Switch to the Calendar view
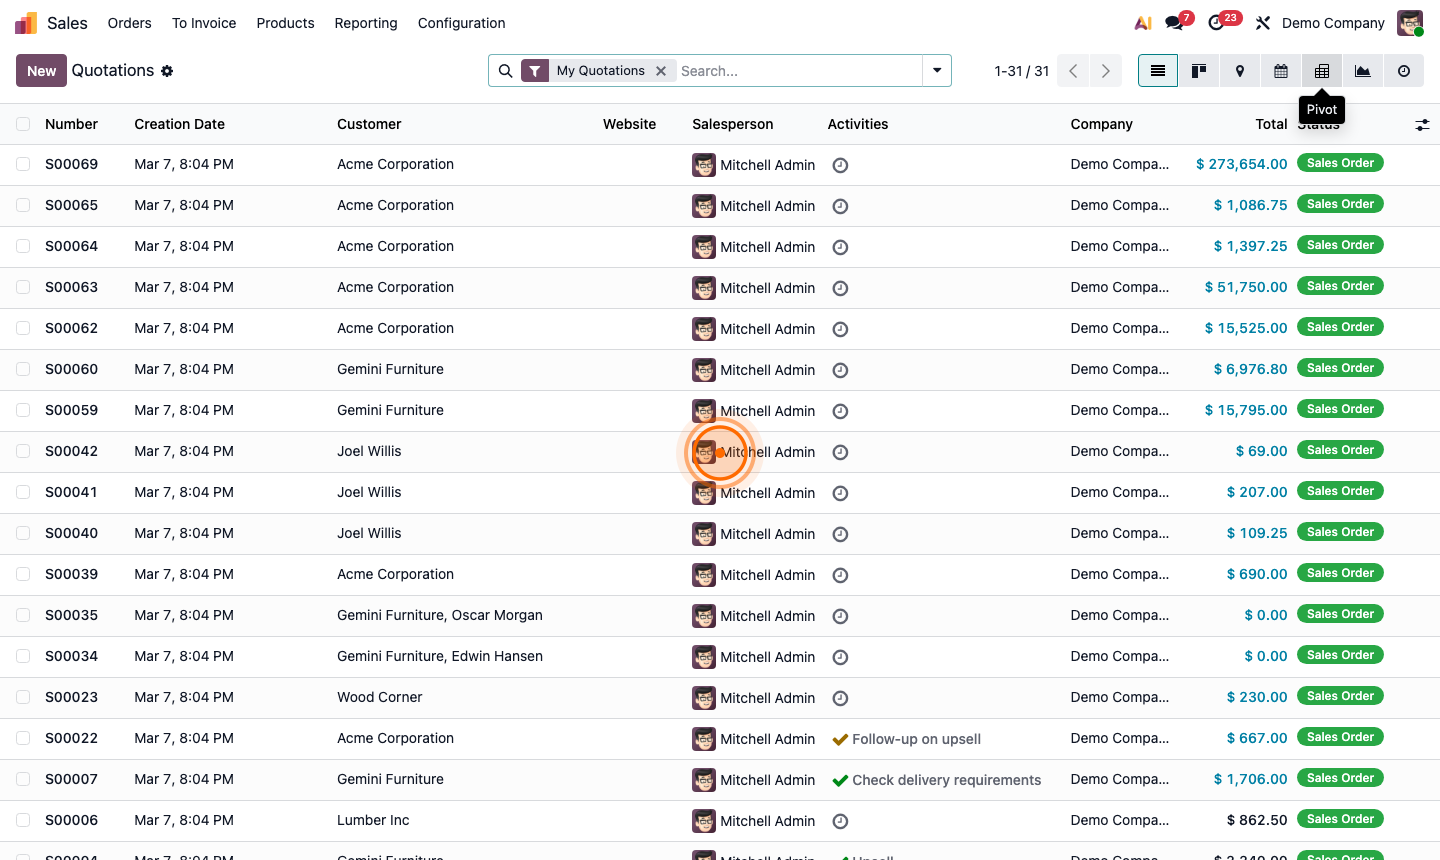 [x=1280, y=71]
